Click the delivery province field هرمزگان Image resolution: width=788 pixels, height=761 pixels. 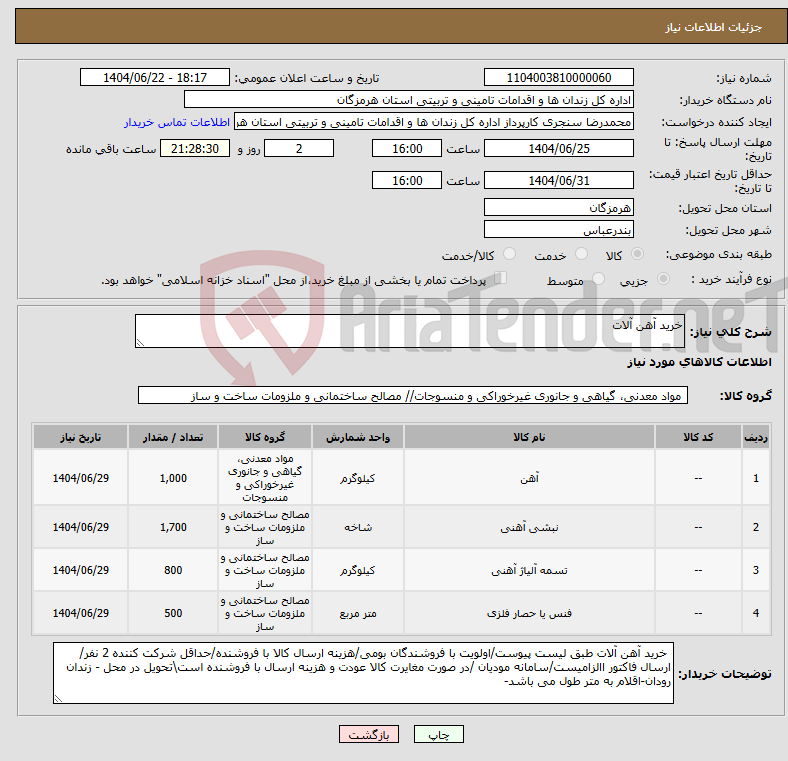558,208
